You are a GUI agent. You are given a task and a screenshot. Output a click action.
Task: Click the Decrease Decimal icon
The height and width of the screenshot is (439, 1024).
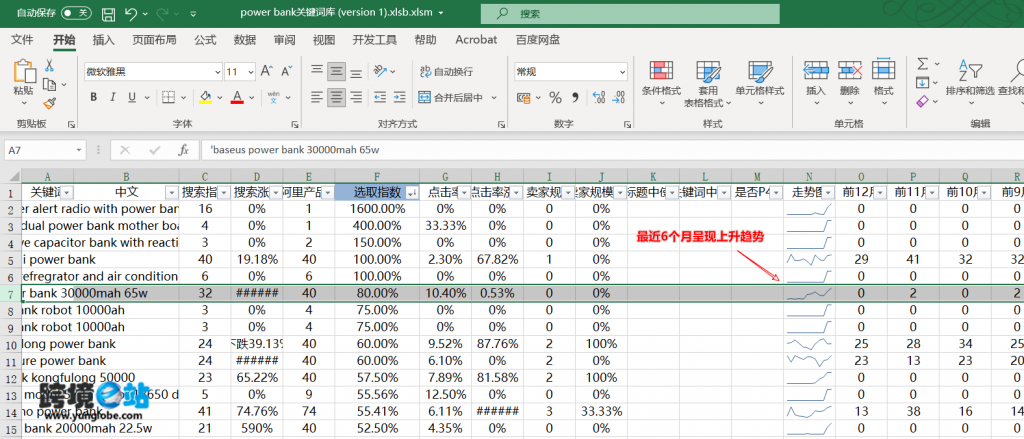click(x=616, y=98)
